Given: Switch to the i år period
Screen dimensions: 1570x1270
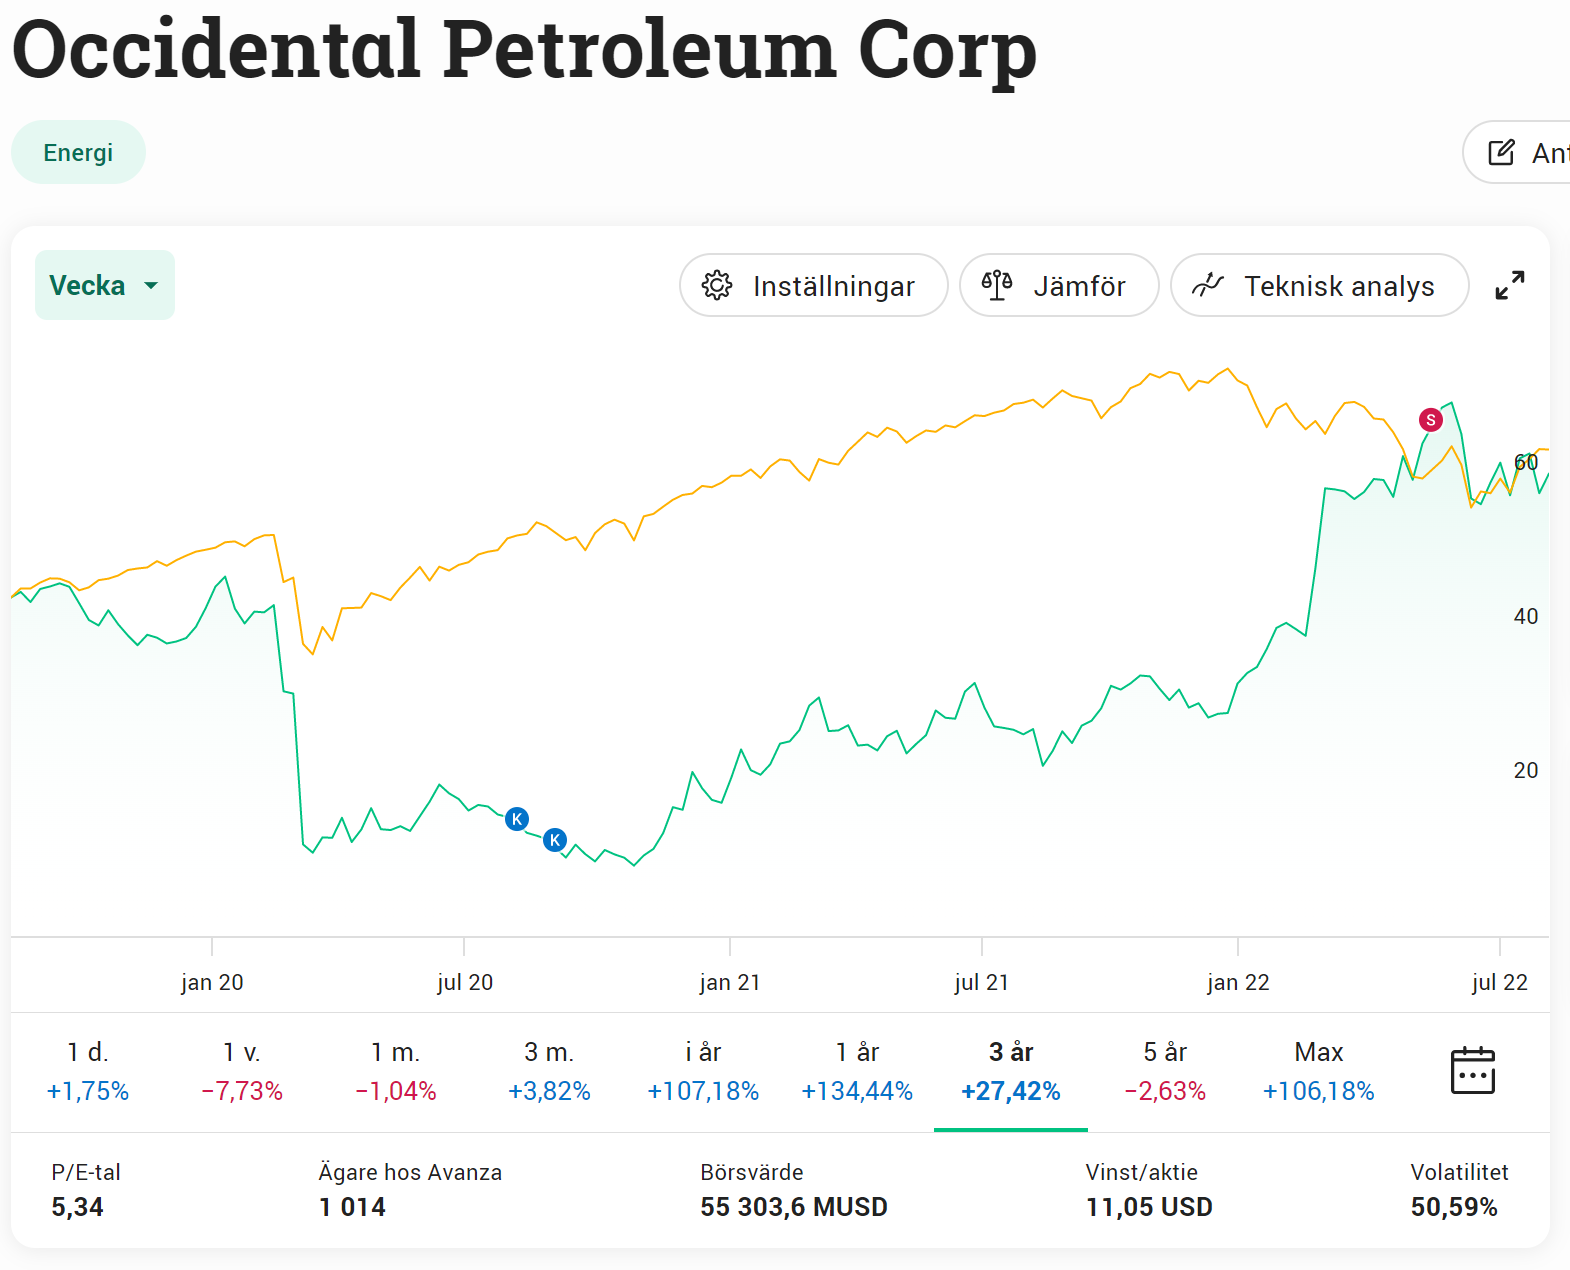Looking at the screenshot, I should coord(703,1071).
